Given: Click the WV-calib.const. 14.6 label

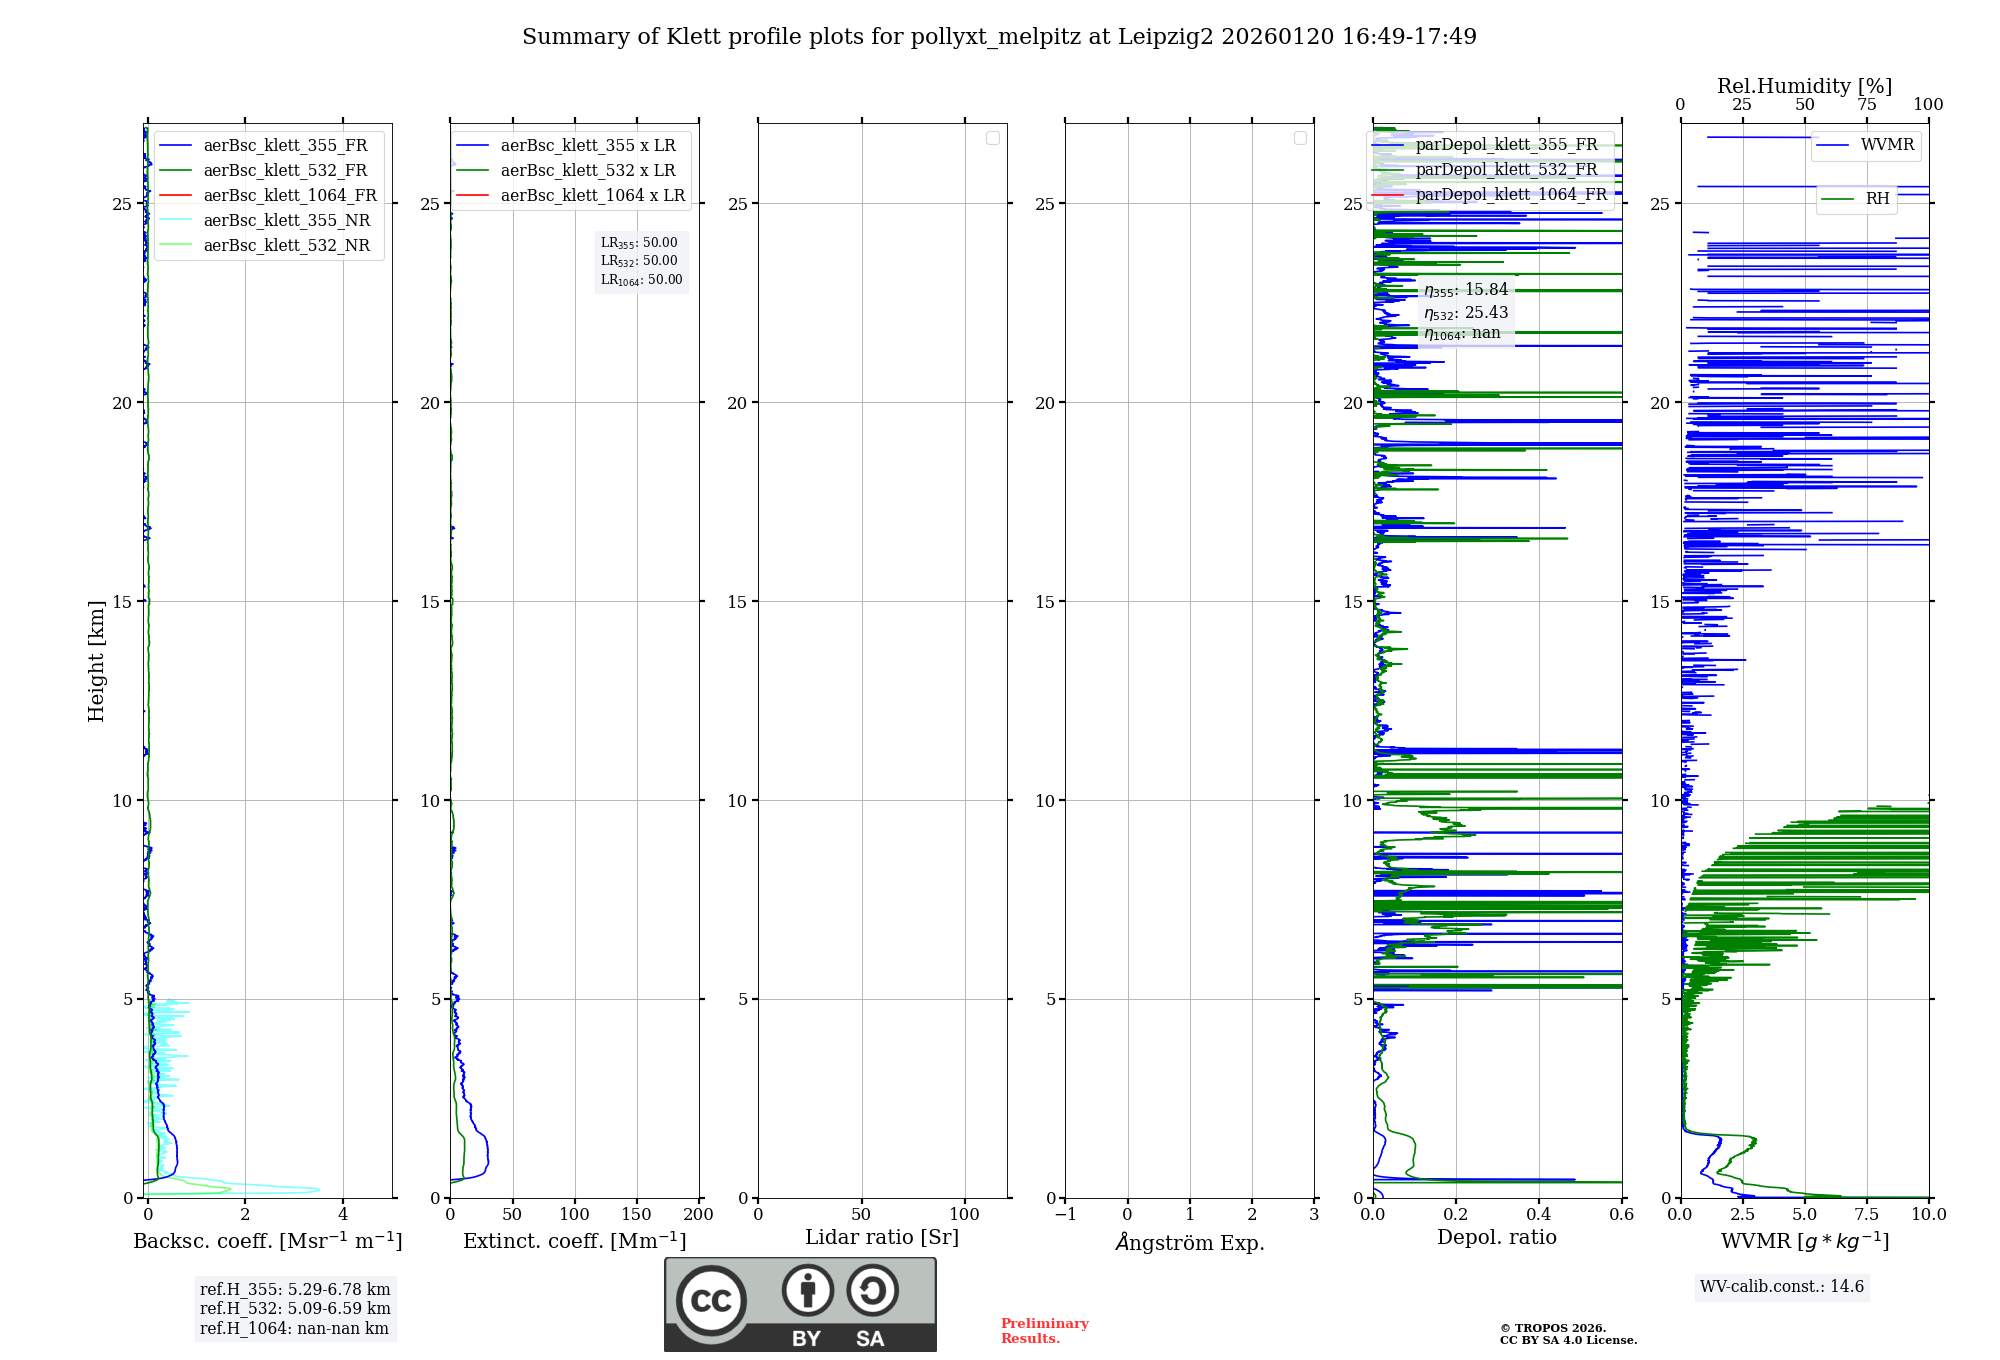Looking at the screenshot, I should (x=1782, y=1286).
